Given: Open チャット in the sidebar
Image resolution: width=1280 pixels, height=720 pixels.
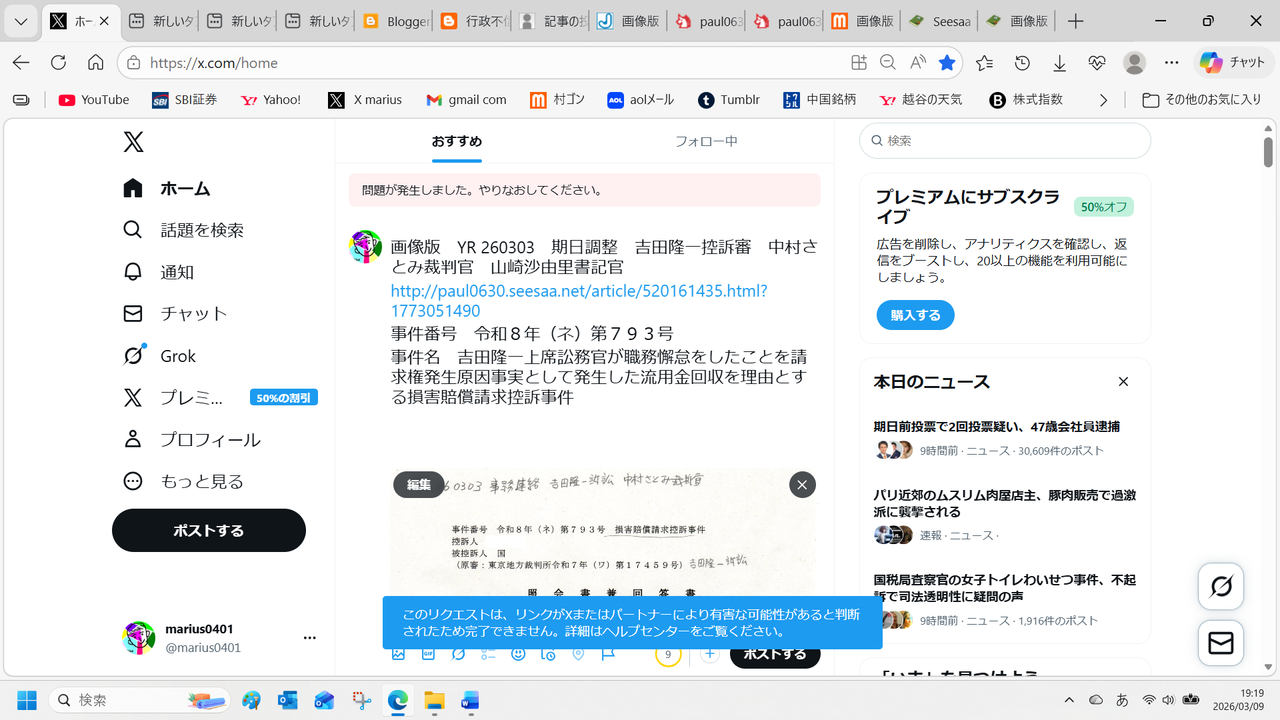Looking at the screenshot, I should (175, 313).
